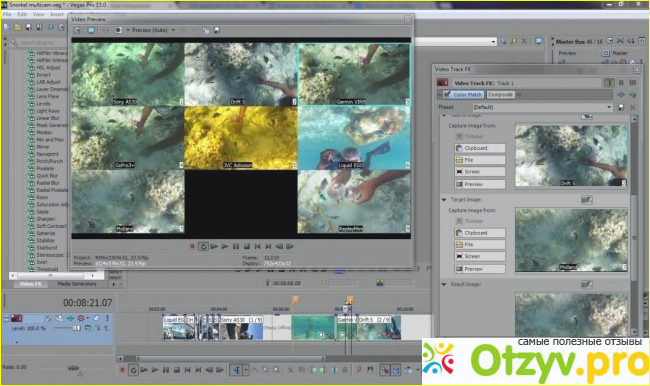Pause playback in Video Preview
The image size is (650, 386).
tap(236, 246)
